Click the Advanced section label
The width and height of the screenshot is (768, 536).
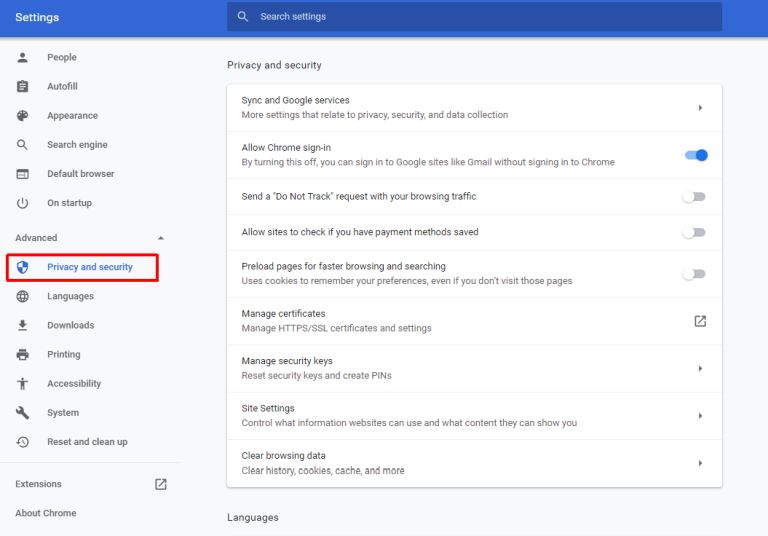36,238
